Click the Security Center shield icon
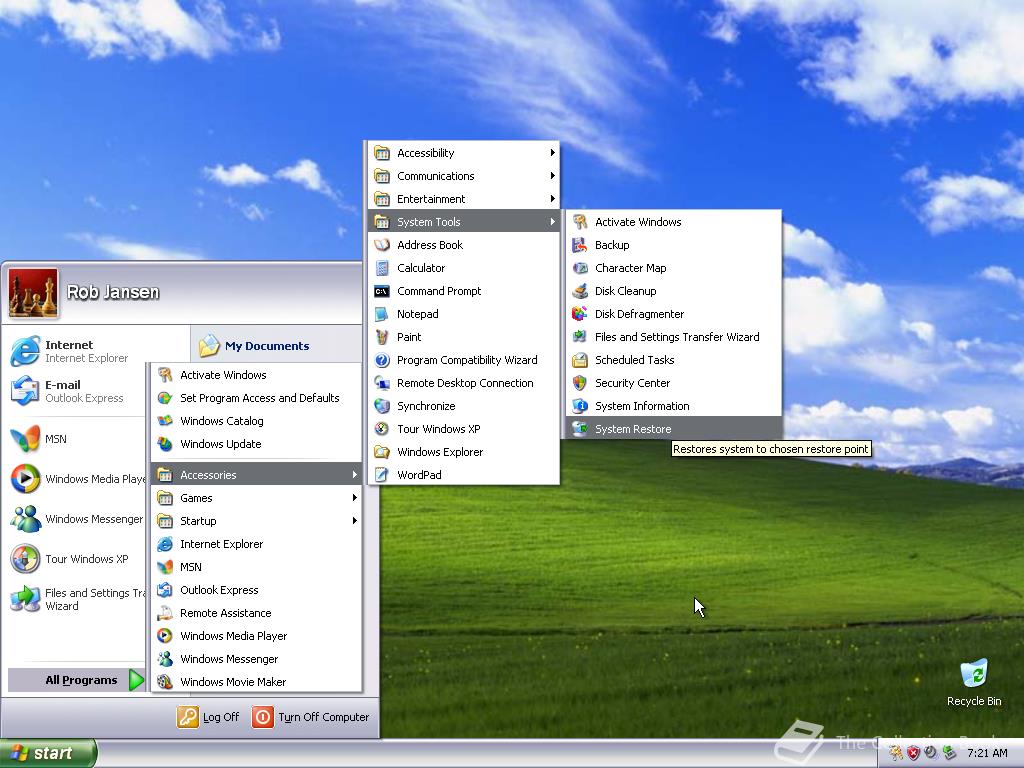This screenshot has width=1024, height=768. pyautogui.click(x=579, y=383)
